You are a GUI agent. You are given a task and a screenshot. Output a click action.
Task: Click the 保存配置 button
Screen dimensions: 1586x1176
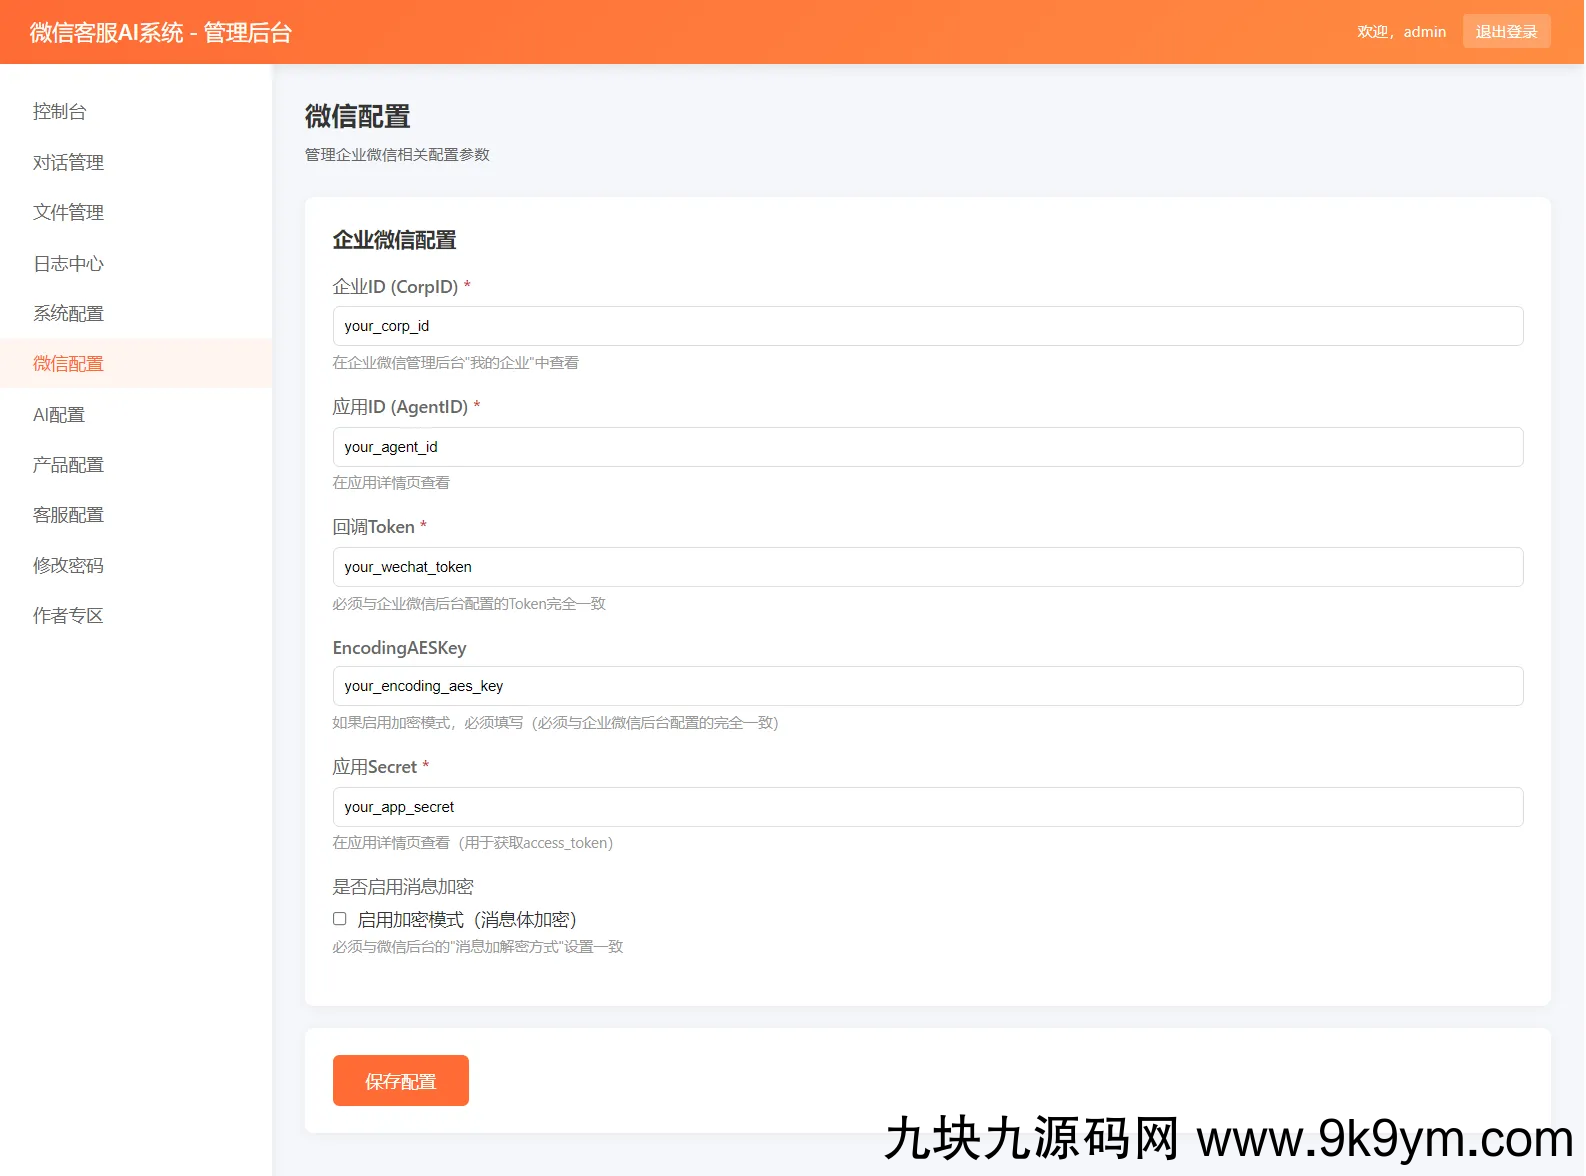400,1081
